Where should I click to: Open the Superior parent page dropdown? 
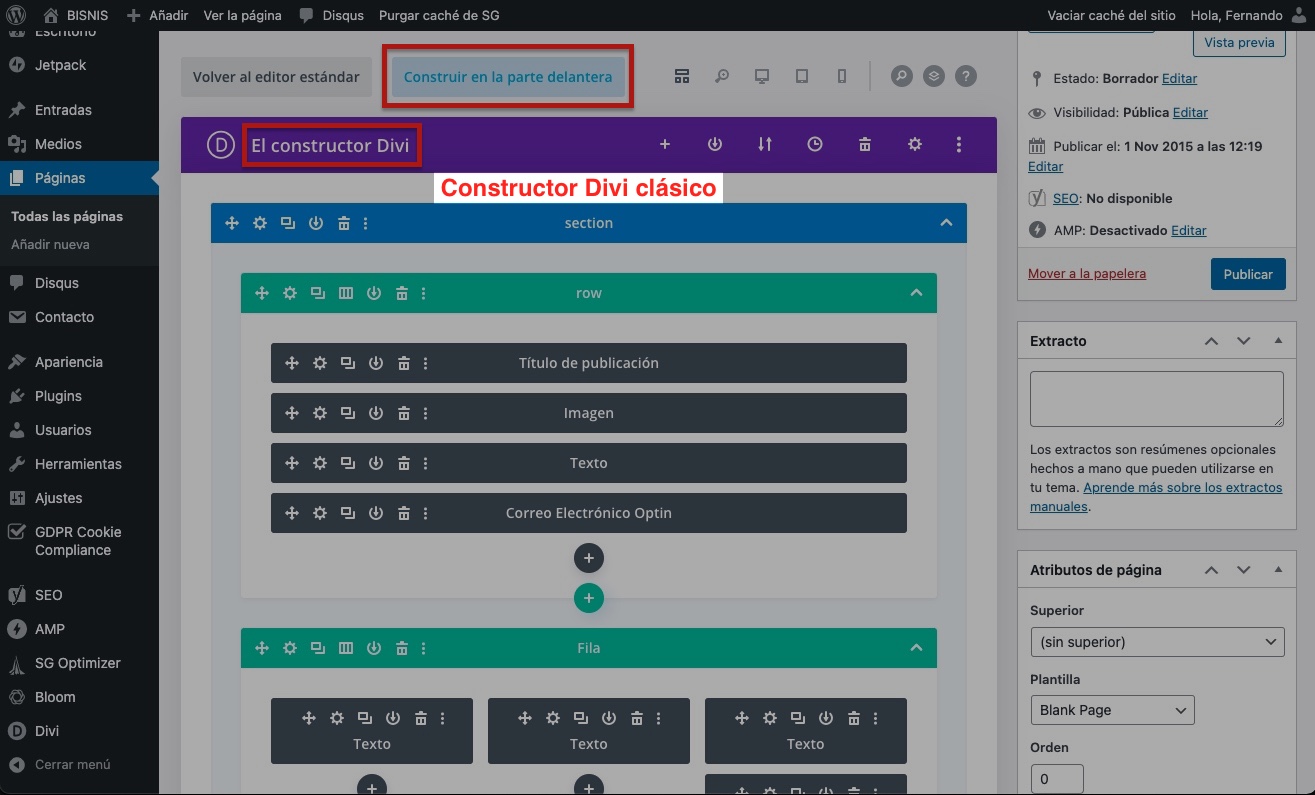tap(1156, 642)
